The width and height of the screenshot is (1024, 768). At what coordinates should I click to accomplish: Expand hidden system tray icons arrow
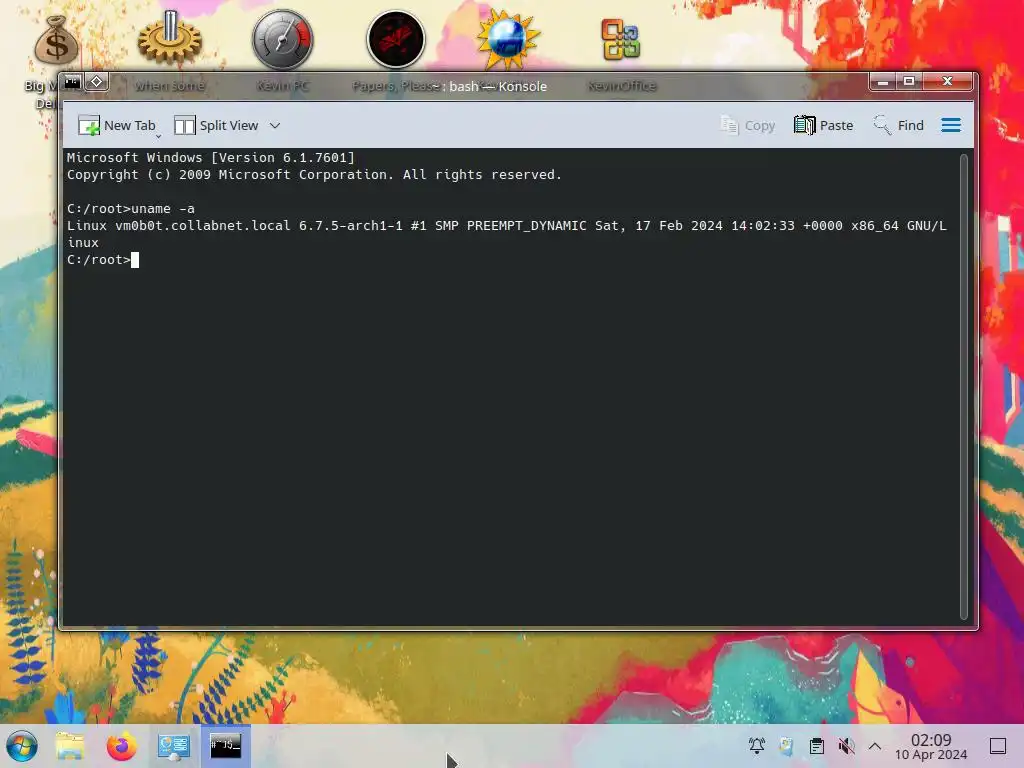(x=875, y=746)
